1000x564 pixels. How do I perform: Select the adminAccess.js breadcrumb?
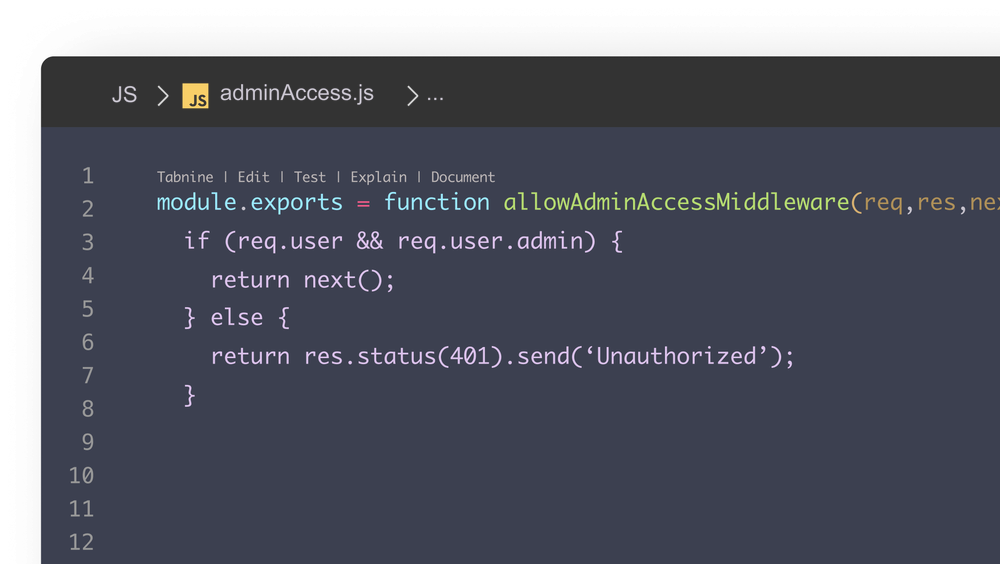(x=297, y=93)
